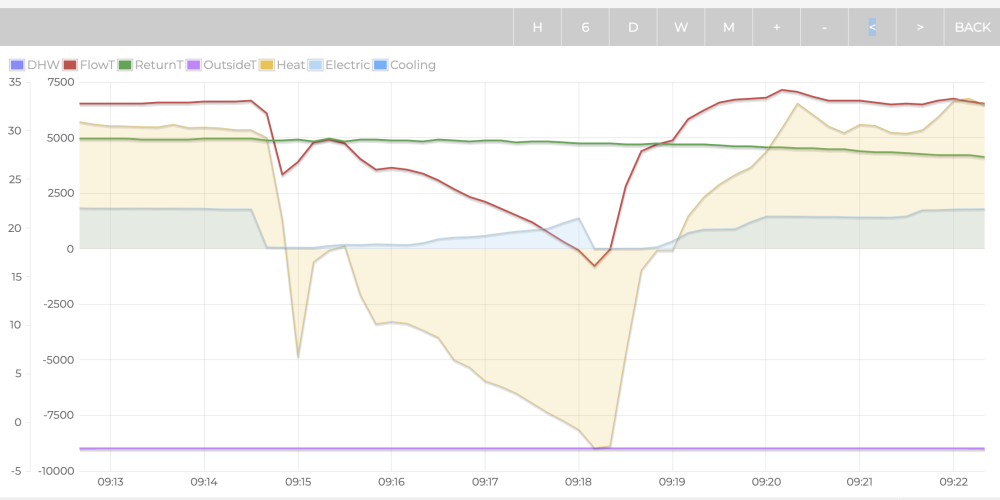Click the 09:18 time label on x-axis

tap(578, 481)
